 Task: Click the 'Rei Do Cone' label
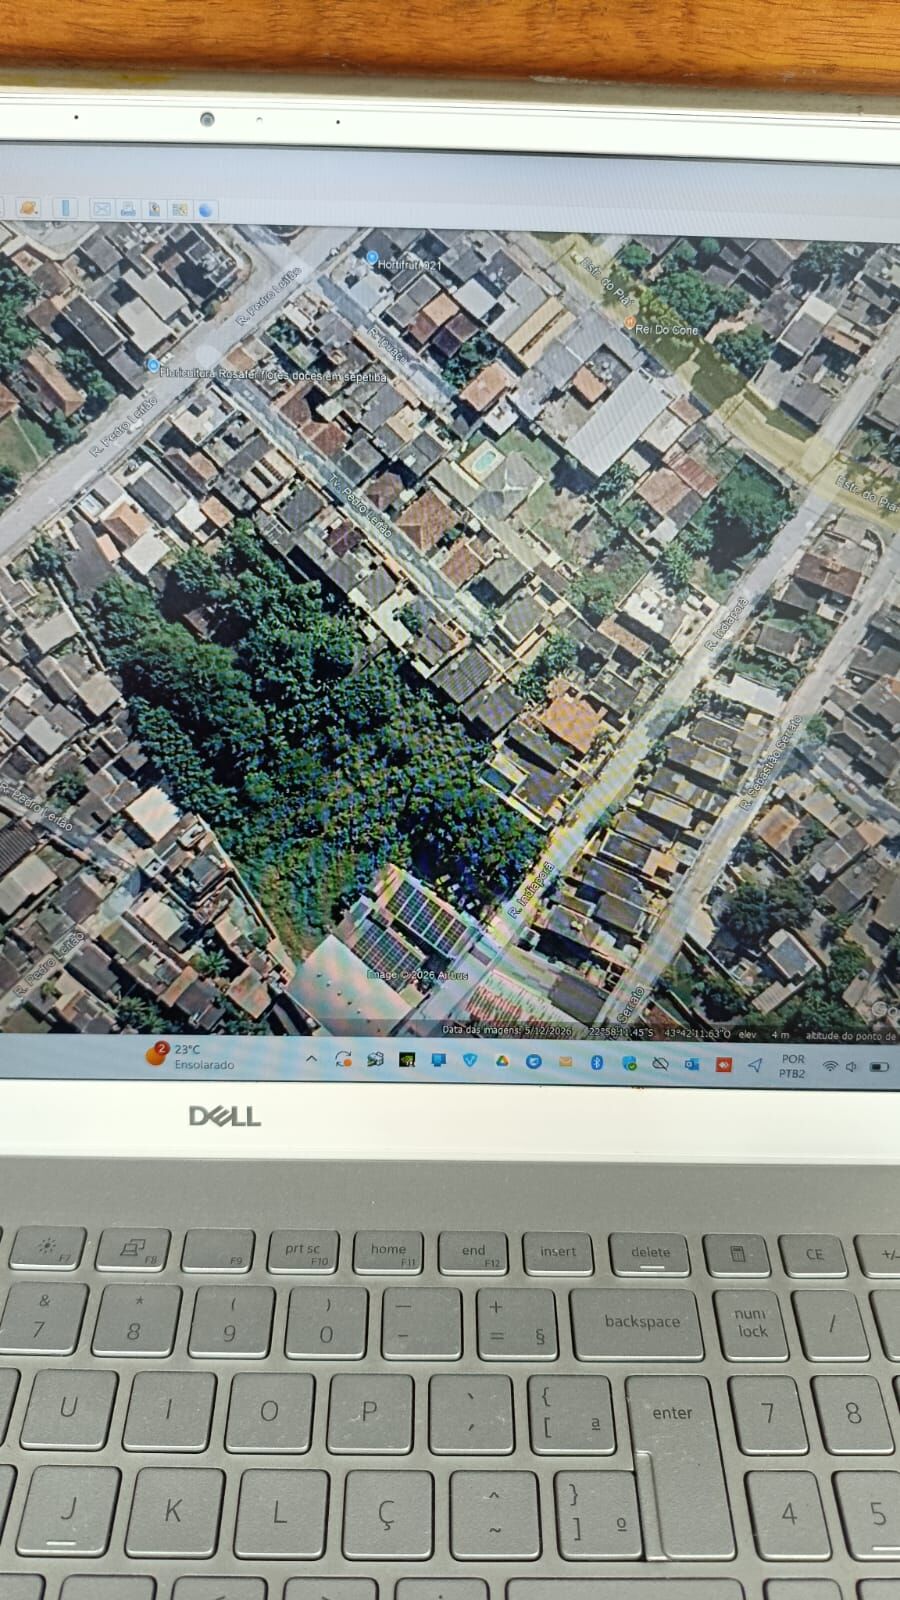667,329
